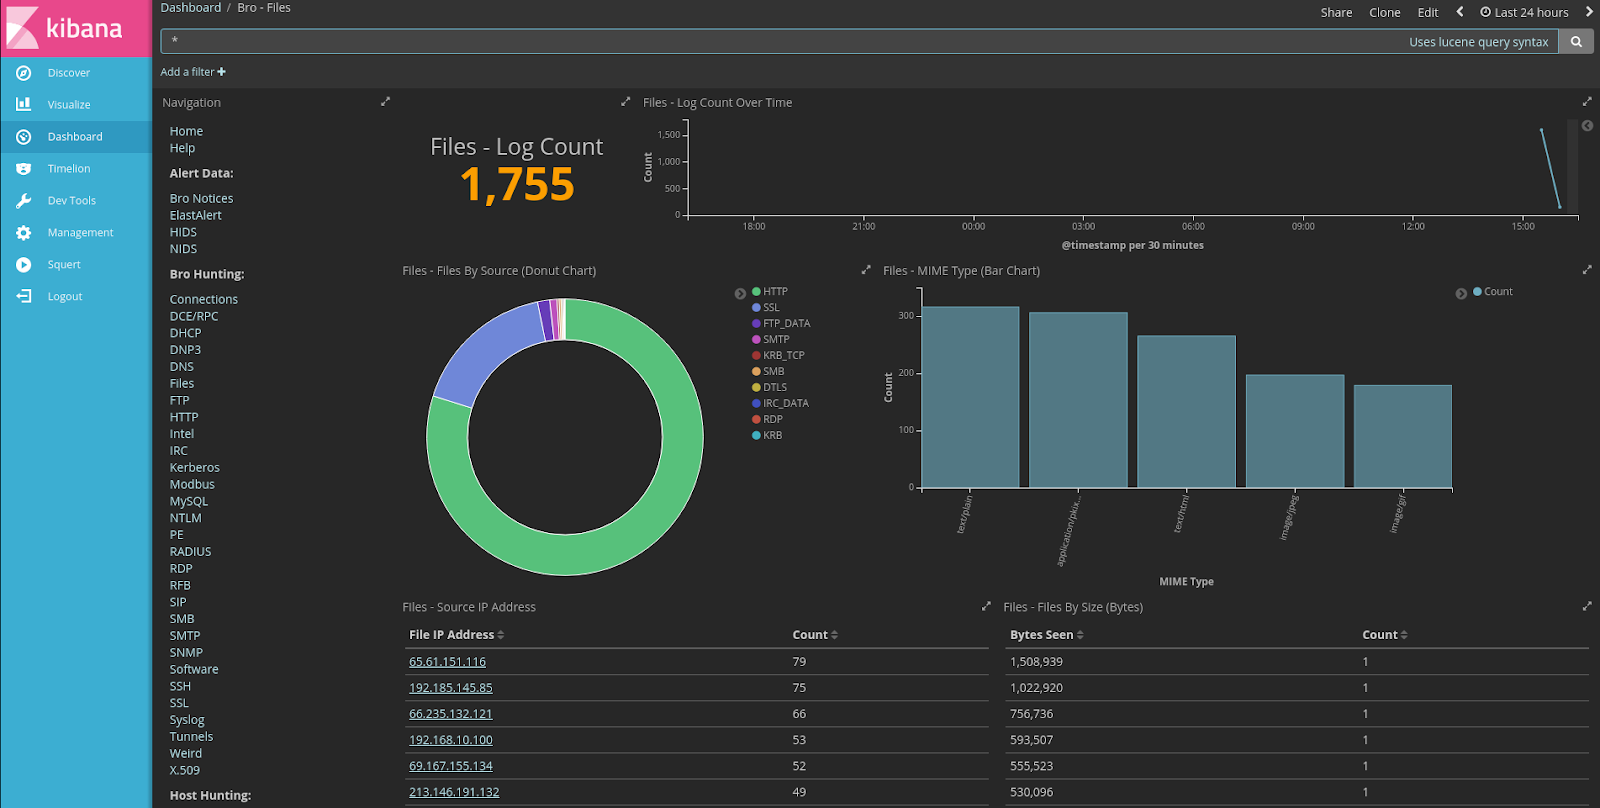Click the Logout door icon
The width and height of the screenshot is (1600, 808).
(x=23, y=297)
